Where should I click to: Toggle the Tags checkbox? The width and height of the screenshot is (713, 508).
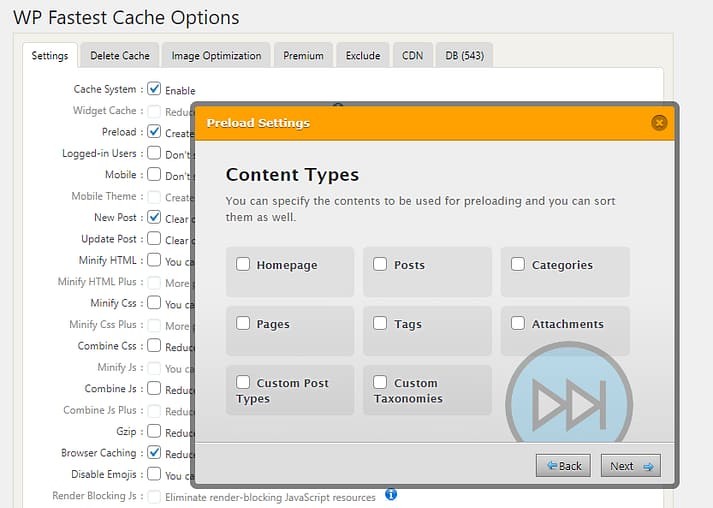pyautogui.click(x=380, y=324)
